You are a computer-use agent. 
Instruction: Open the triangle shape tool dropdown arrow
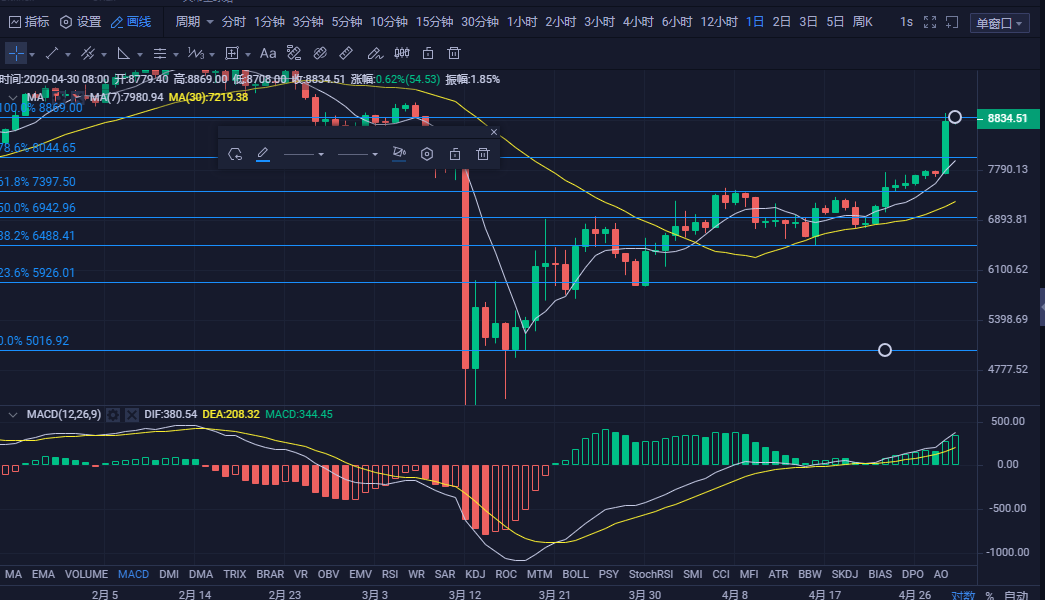point(140,55)
